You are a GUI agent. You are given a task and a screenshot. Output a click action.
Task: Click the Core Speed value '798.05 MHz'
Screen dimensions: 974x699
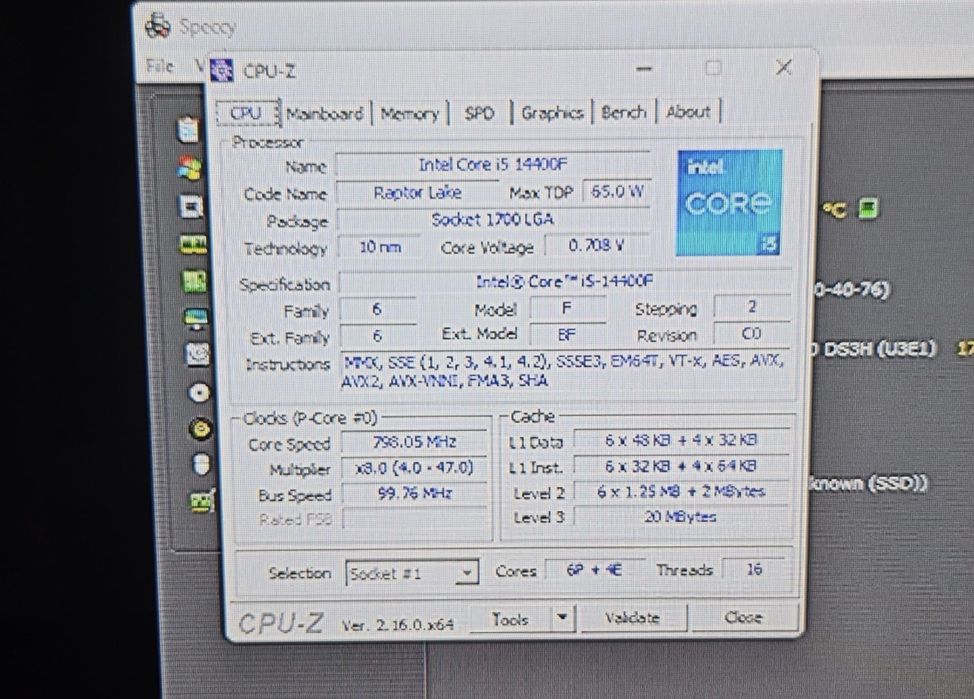click(x=414, y=442)
